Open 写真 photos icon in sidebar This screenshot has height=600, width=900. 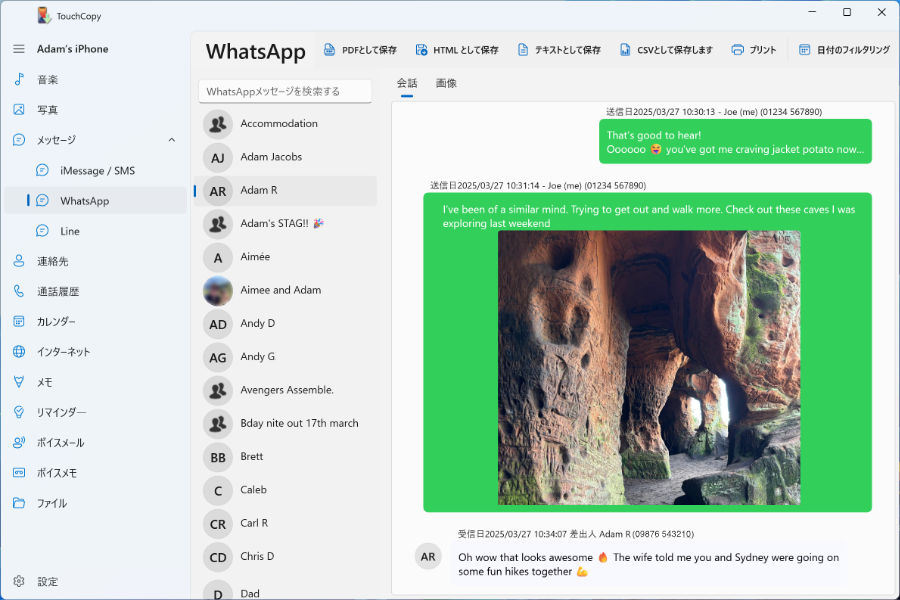click(x=19, y=110)
